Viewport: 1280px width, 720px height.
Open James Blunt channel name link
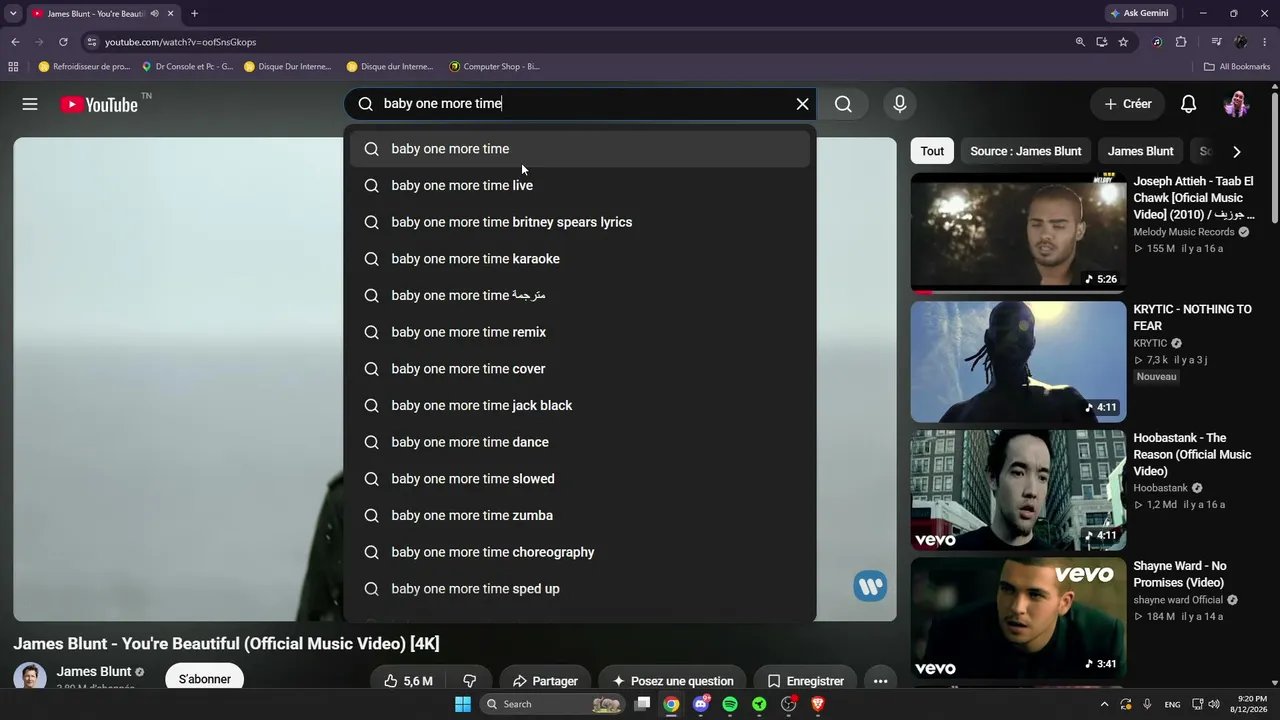coord(93,672)
